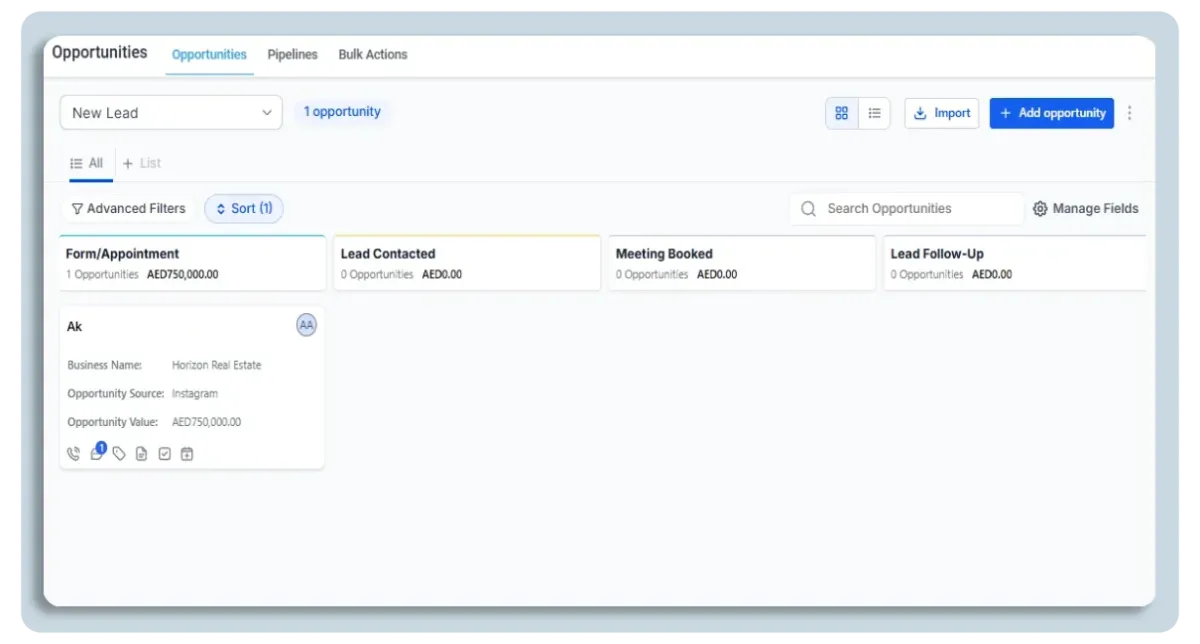
Task: Open notes icon on the Ak opportunity card
Action: [142, 454]
